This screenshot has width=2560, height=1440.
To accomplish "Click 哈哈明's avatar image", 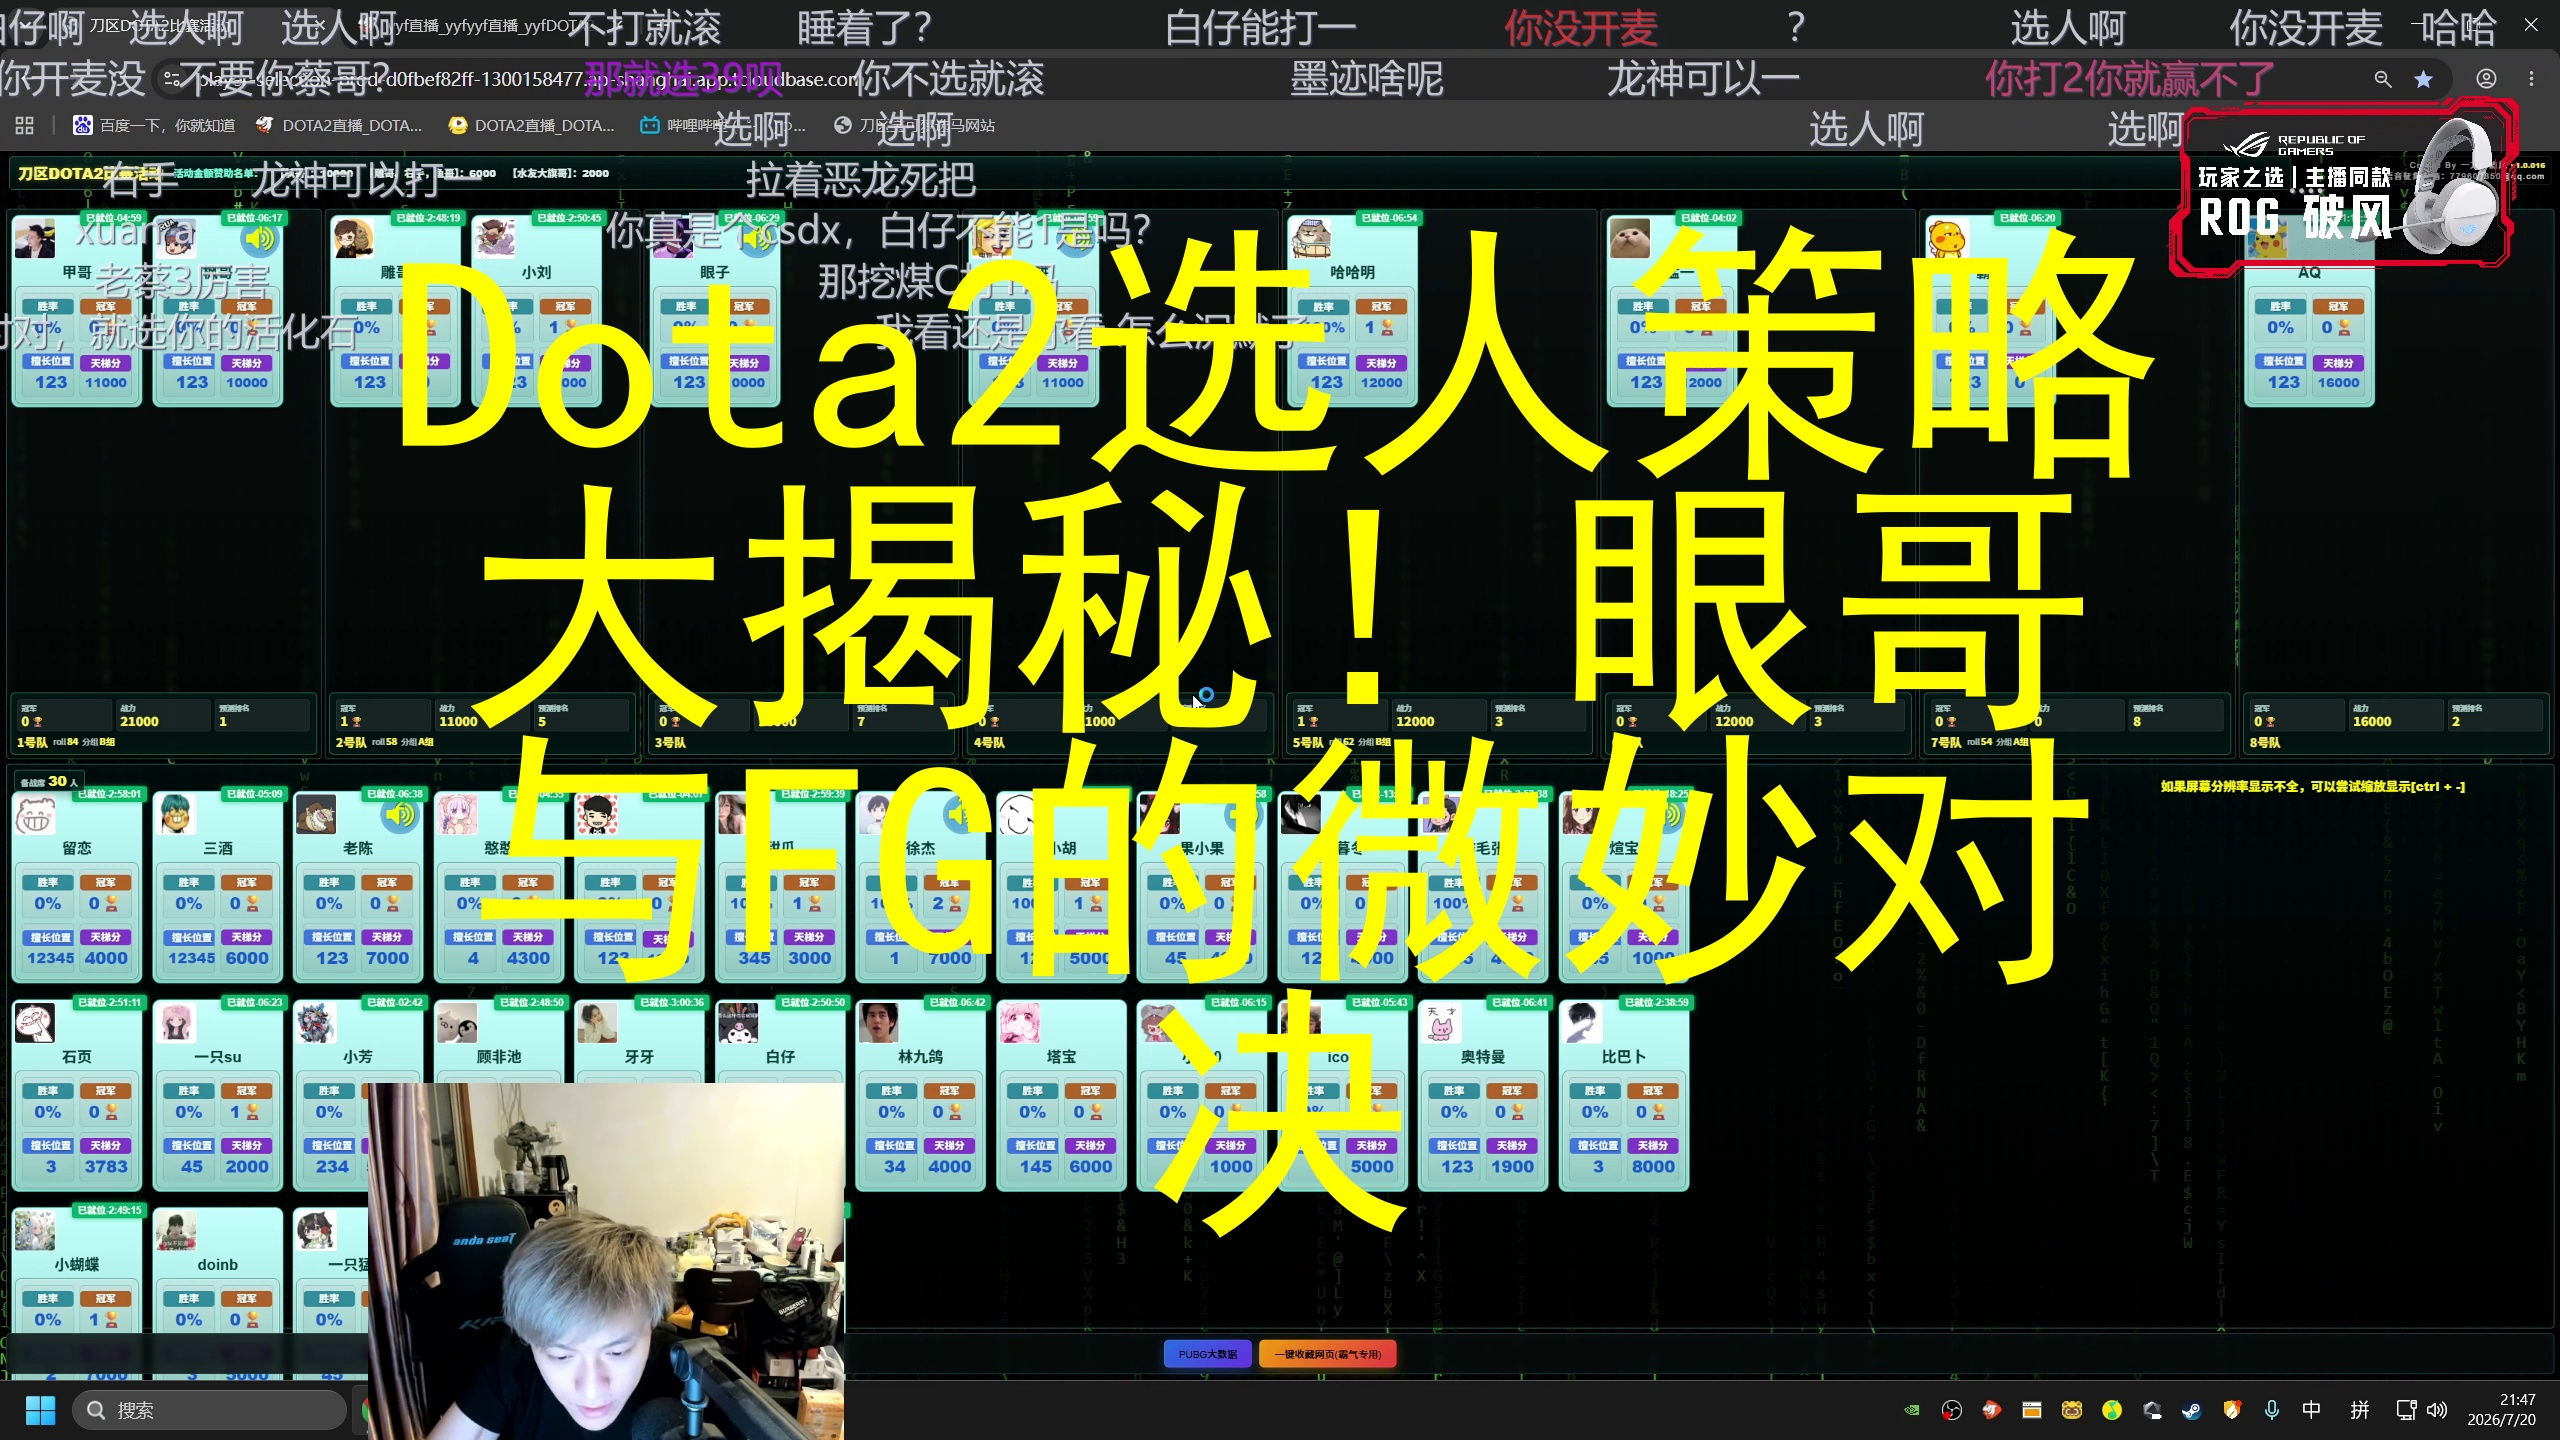I will [x=1310, y=239].
